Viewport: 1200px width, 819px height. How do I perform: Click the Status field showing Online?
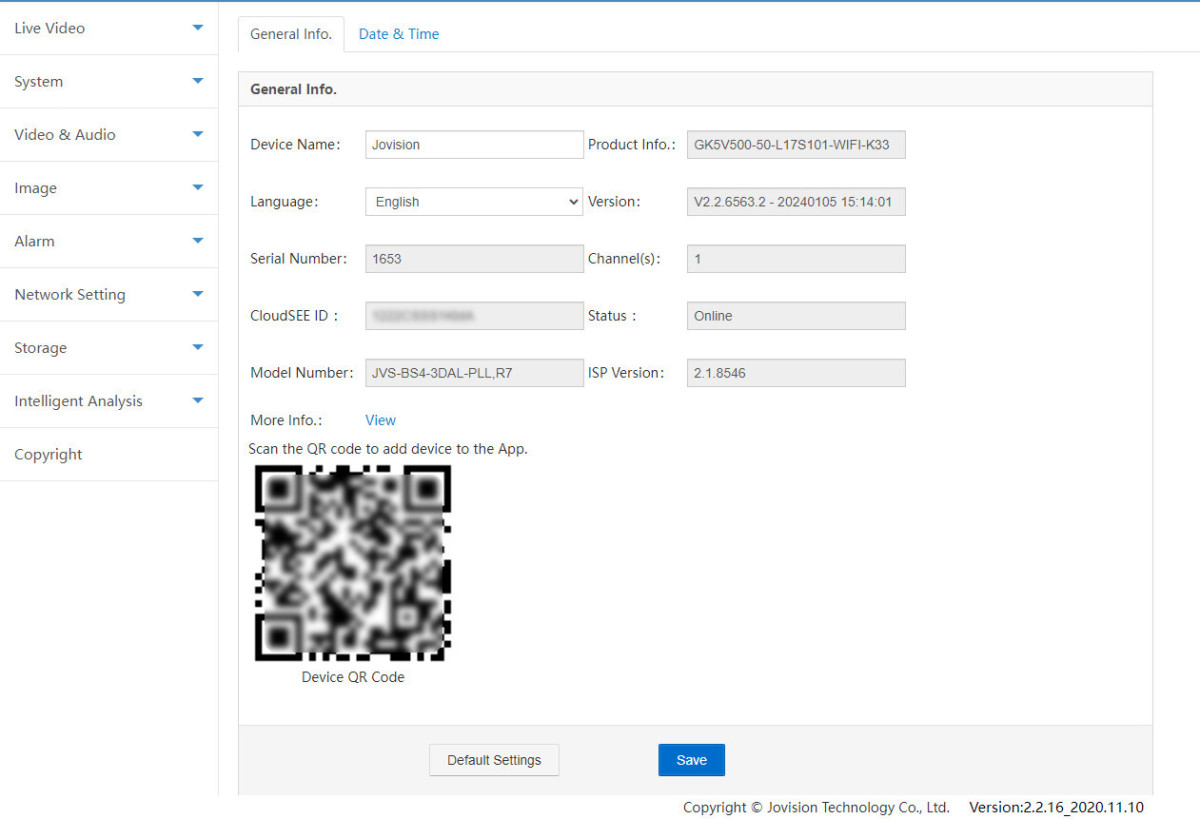point(796,316)
